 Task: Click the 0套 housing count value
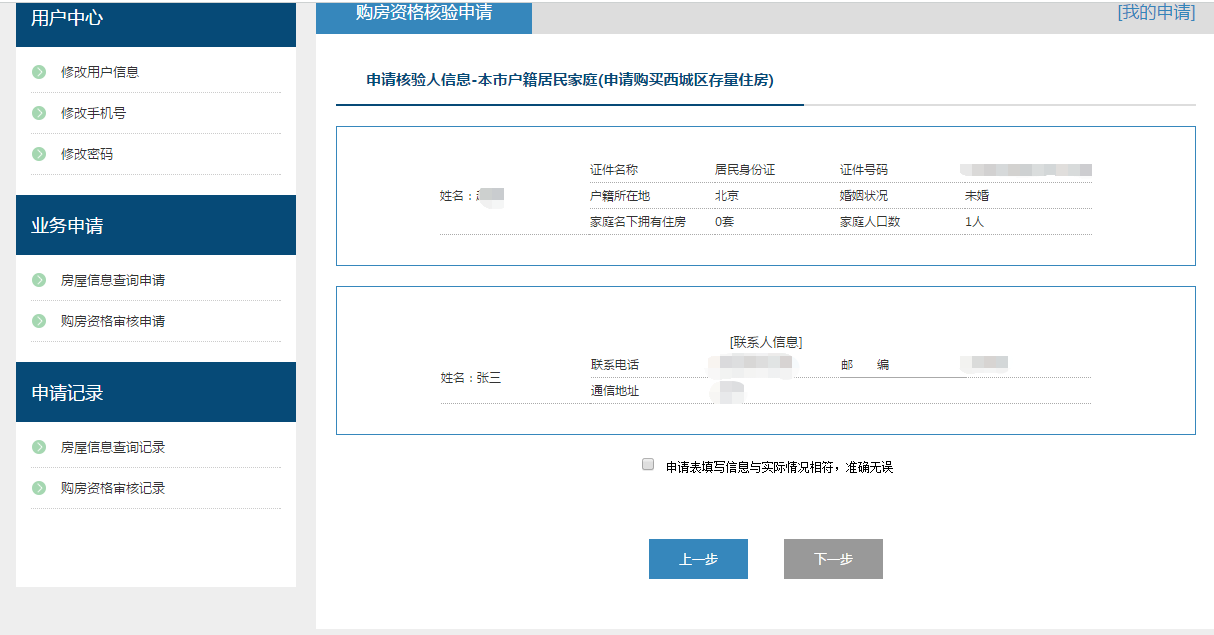[x=725, y=222]
